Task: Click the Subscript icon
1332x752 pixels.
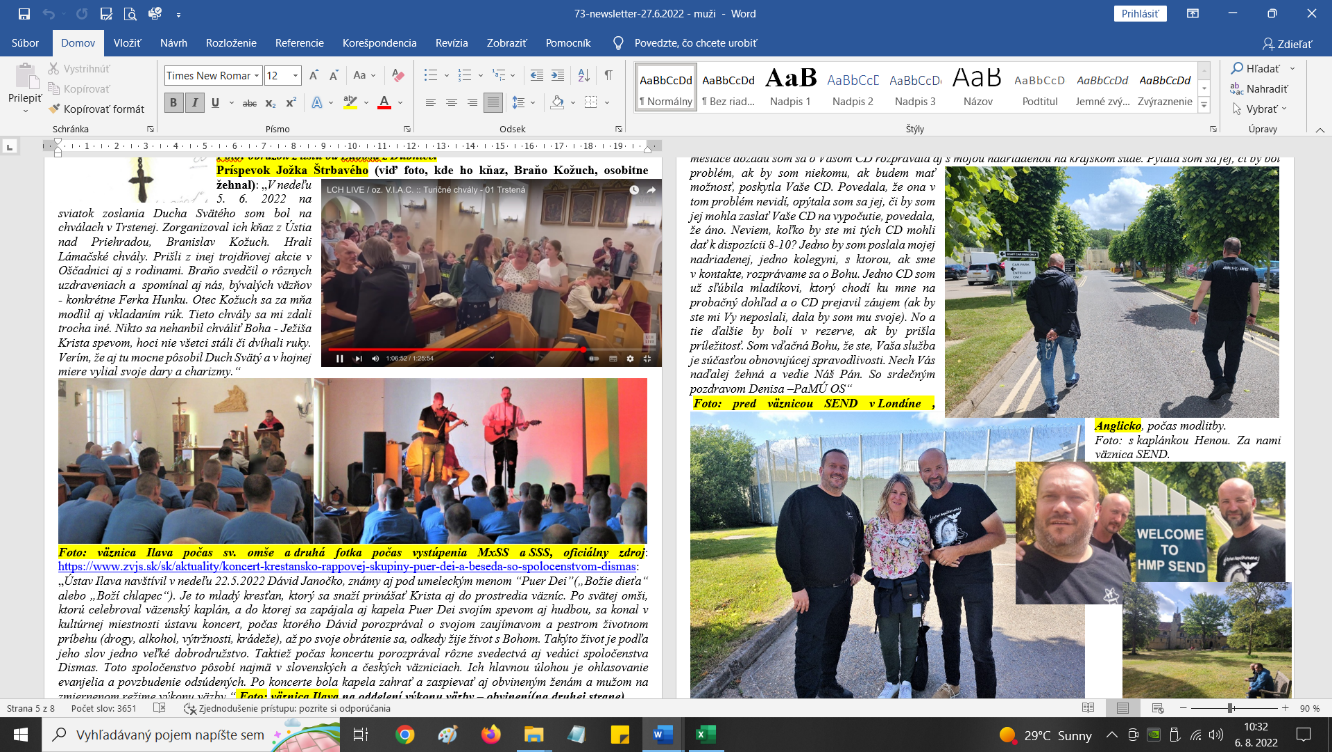Action: [x=270, y=103]
